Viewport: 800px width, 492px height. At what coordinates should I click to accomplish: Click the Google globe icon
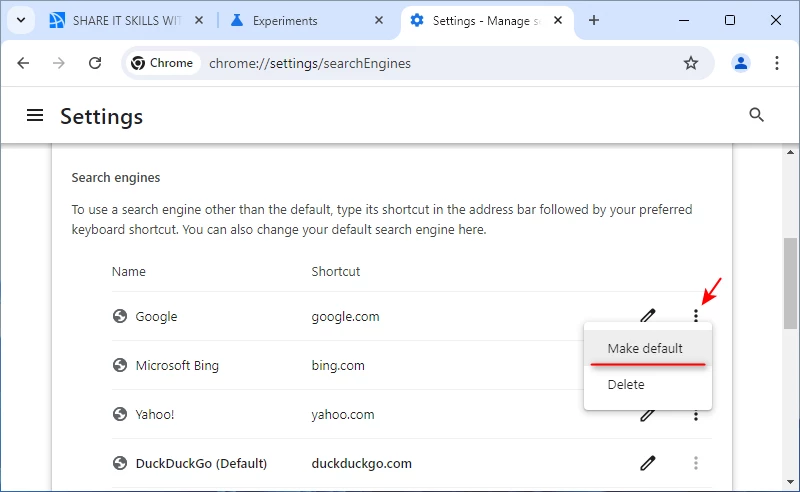pyautogui.click(x=120, y=316)
